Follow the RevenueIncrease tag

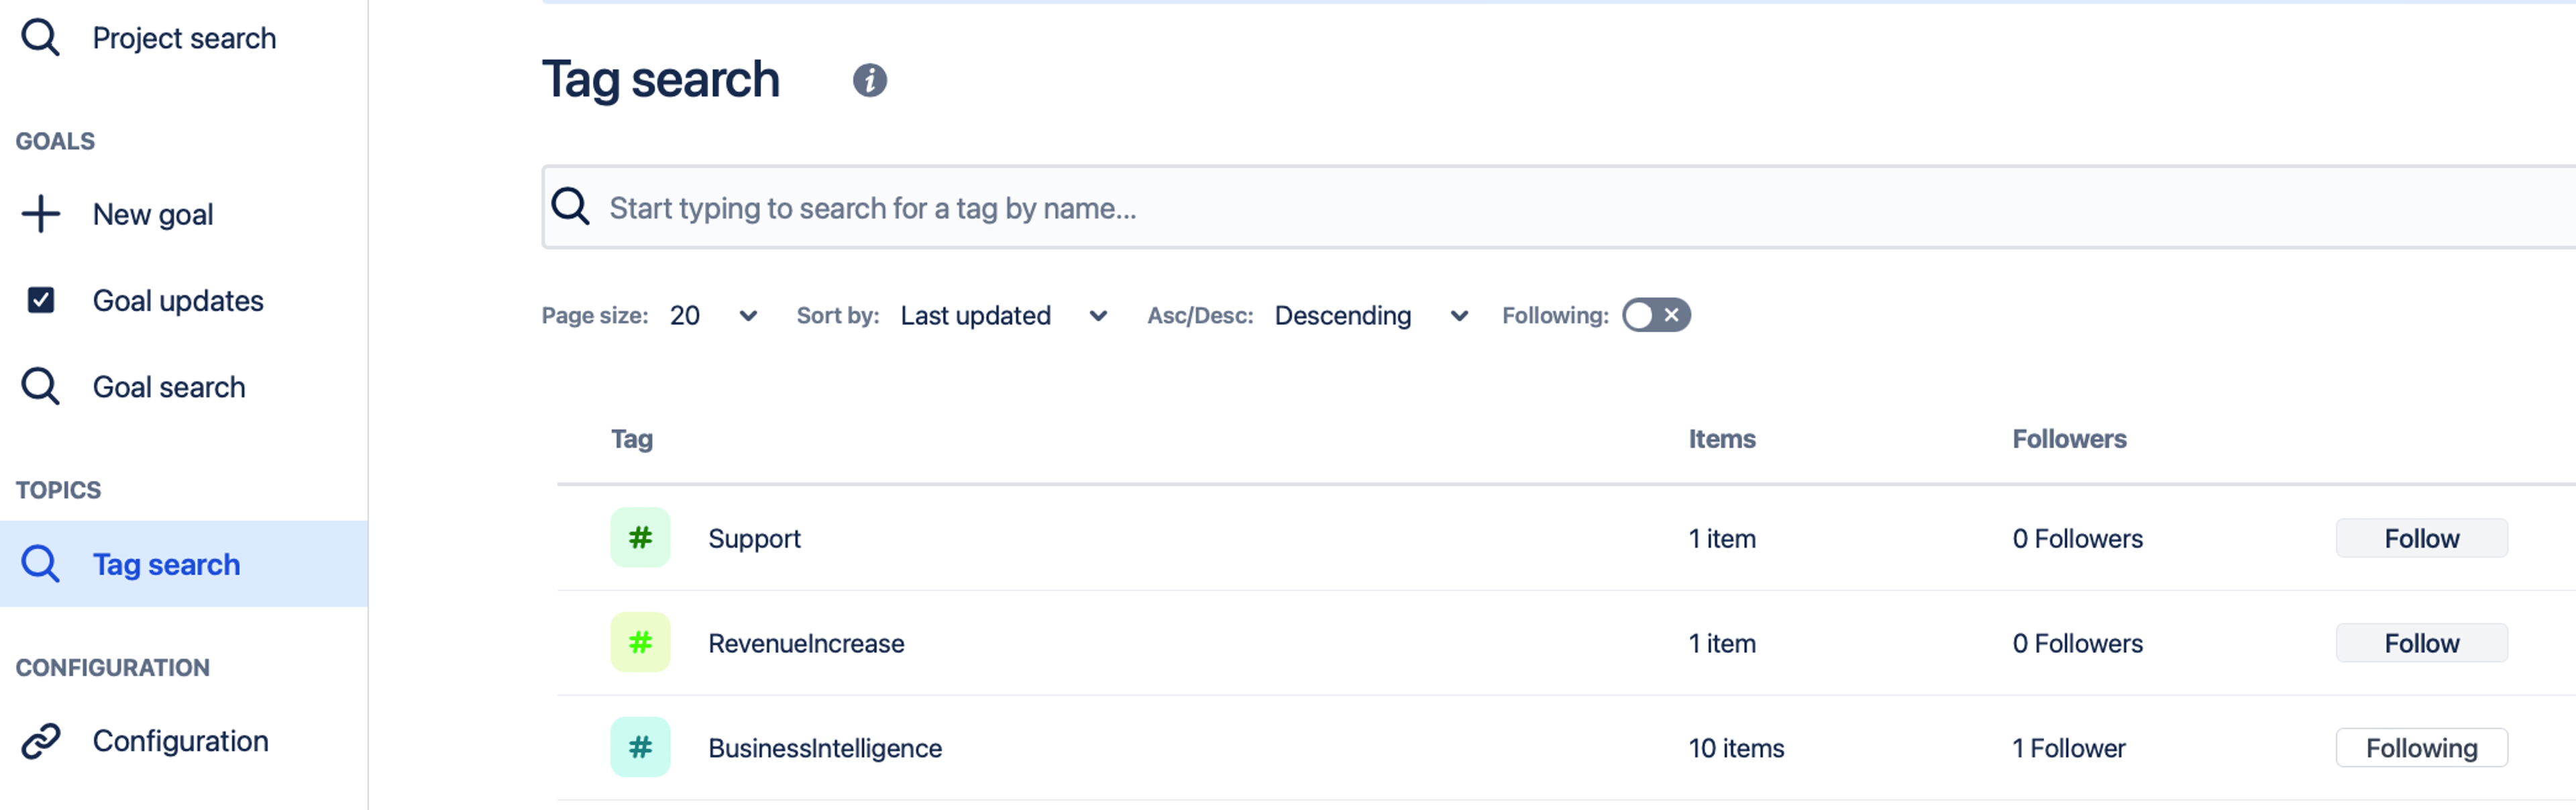pos(2420,643)
